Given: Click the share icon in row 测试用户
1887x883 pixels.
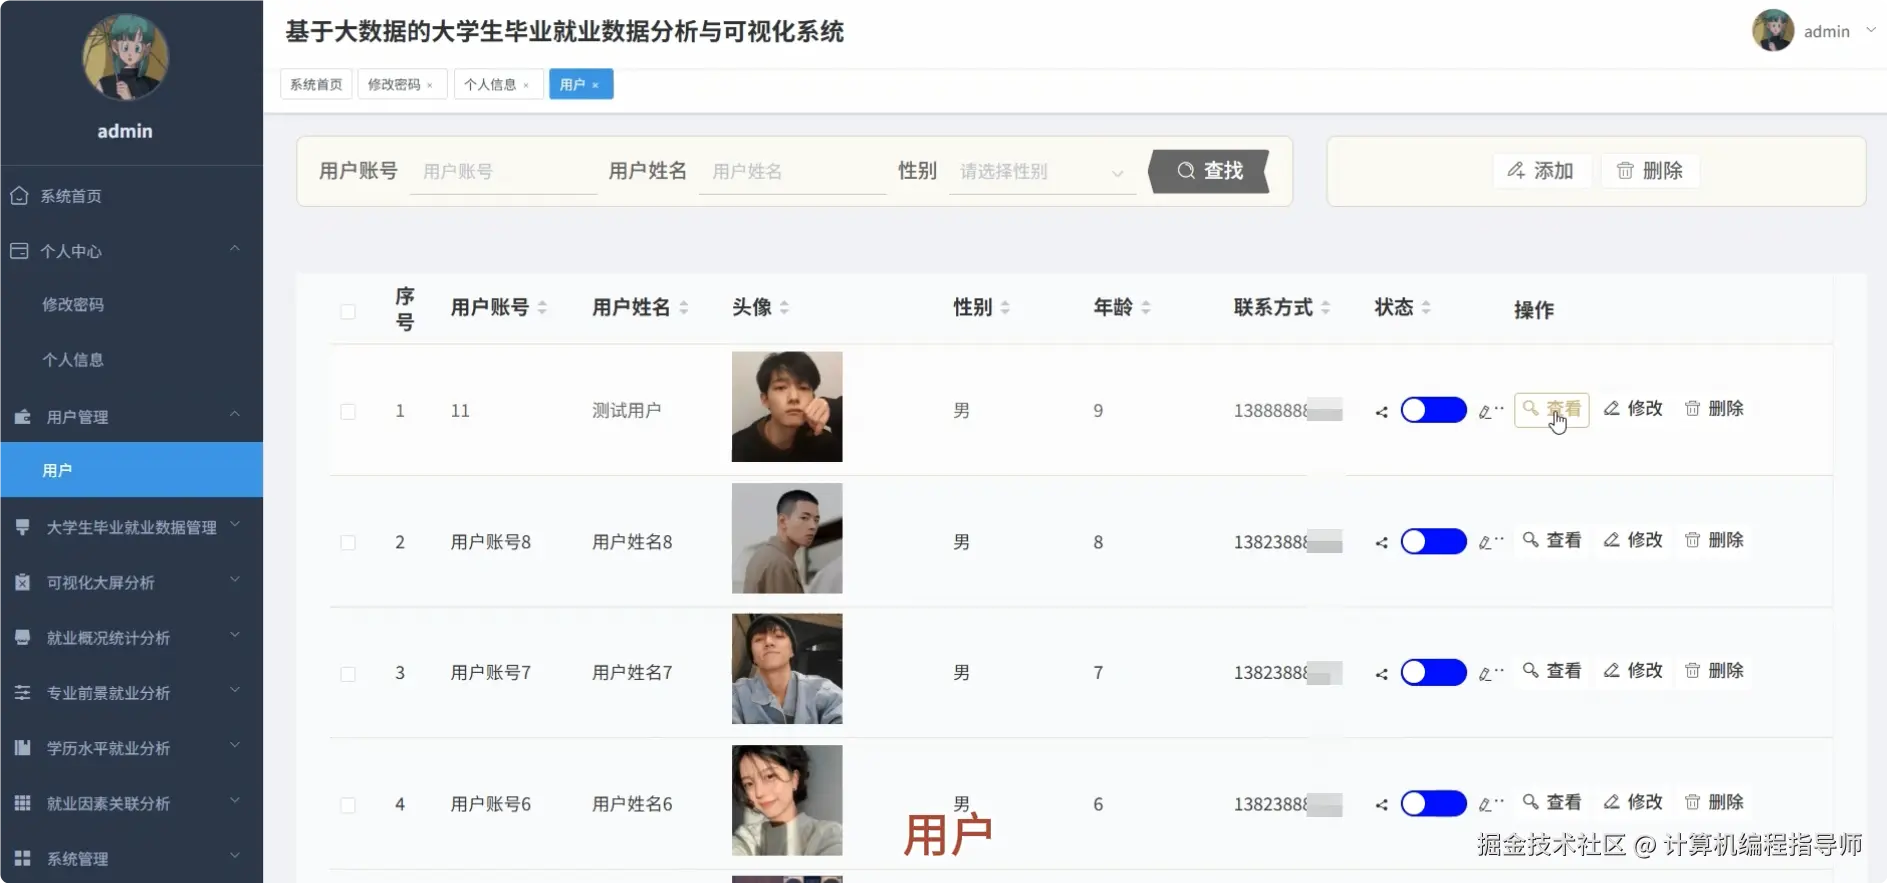Looking at the screenshot, I should click(1381, 412).
